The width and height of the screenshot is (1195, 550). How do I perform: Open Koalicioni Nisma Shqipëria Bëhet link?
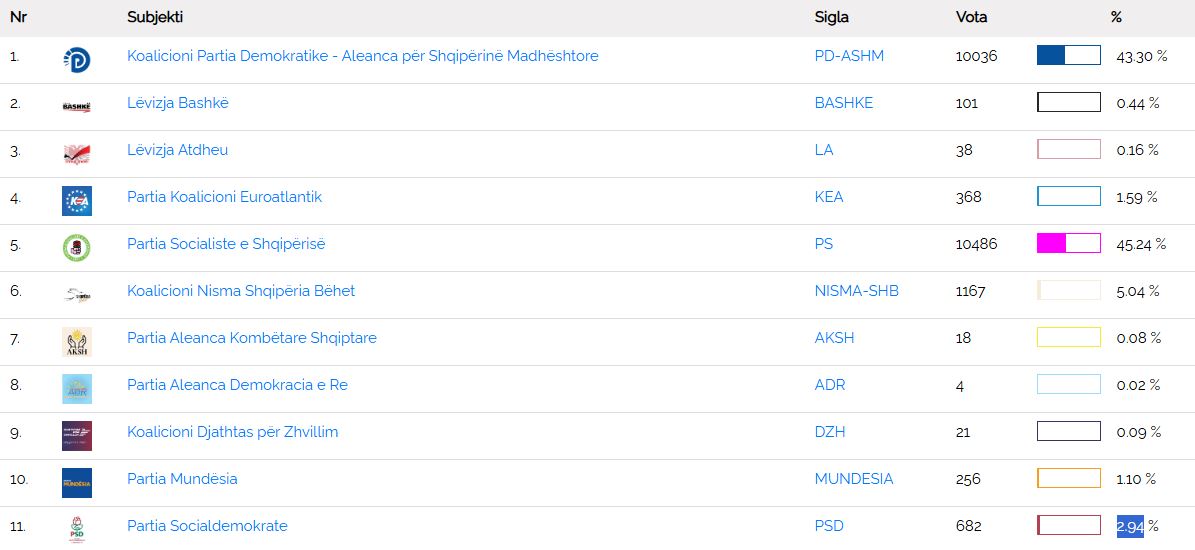(241, 291)
